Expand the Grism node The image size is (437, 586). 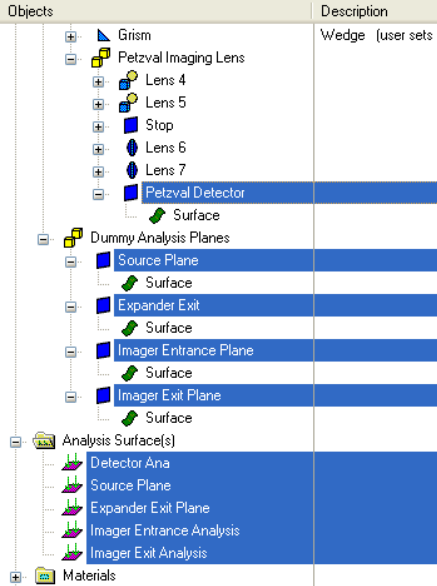pyautogui.click(x=70, y=36)
